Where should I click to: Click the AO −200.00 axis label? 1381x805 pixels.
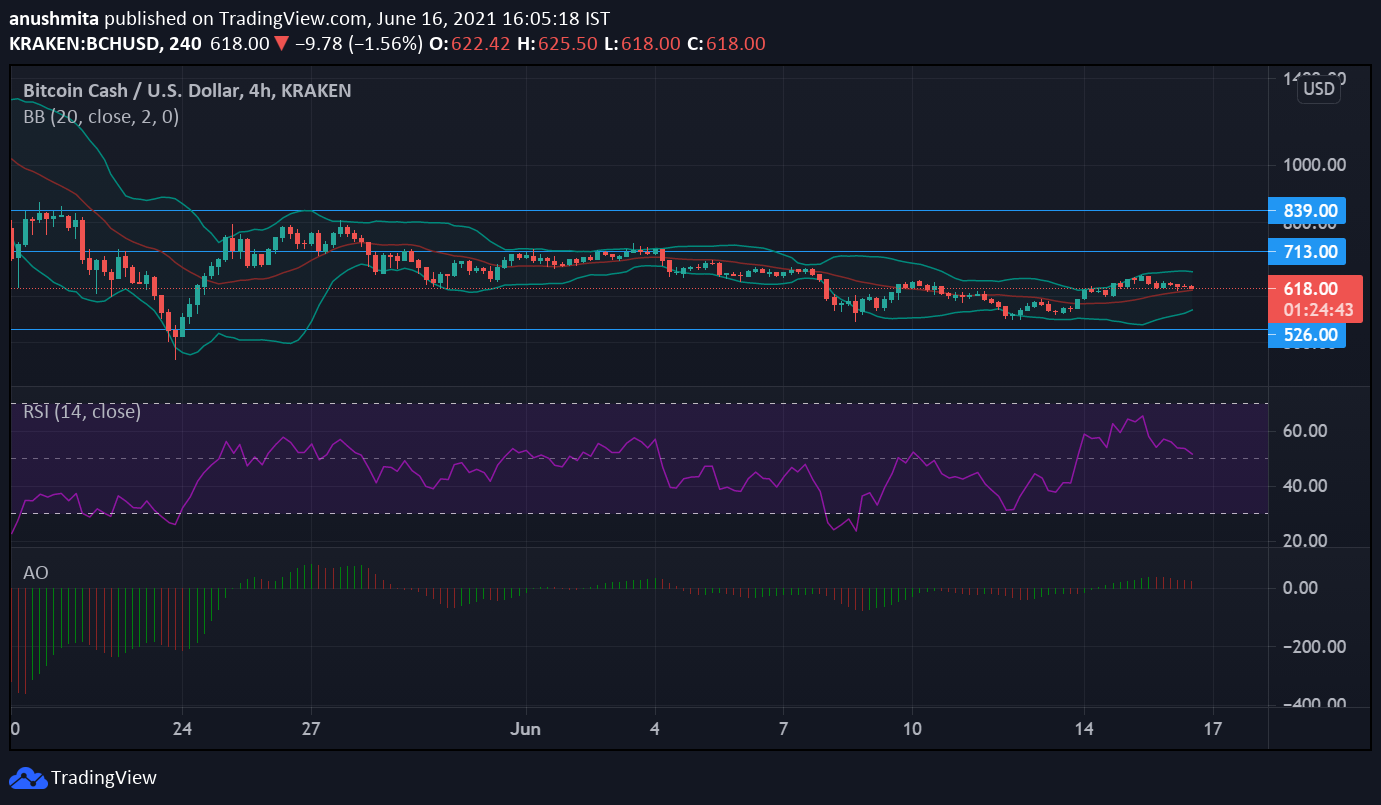point(1314,646)
